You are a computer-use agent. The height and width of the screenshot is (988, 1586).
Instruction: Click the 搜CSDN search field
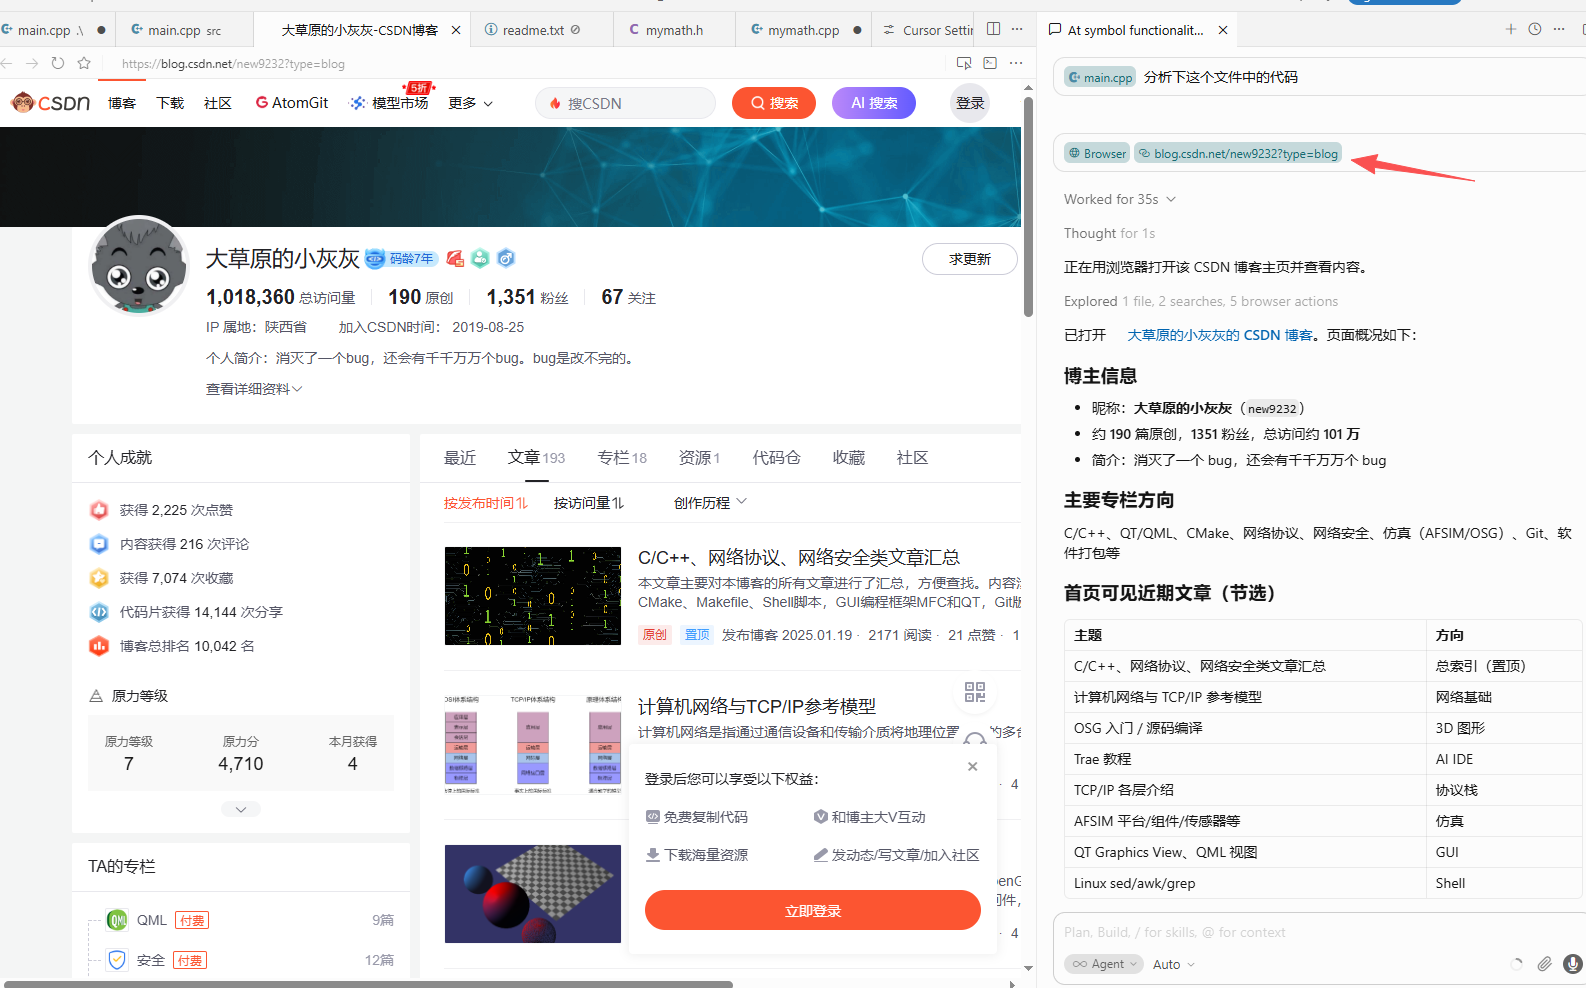point(626,103)
